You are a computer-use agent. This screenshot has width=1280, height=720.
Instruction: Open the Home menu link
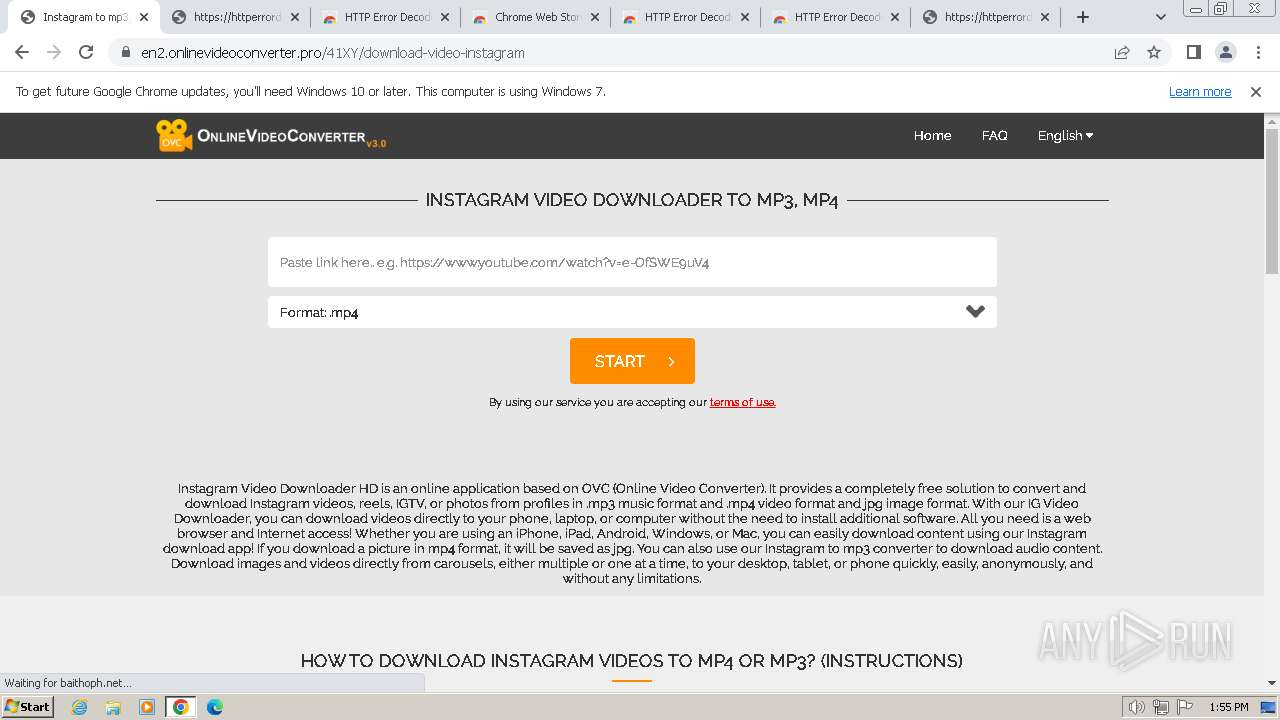[932, 135]
